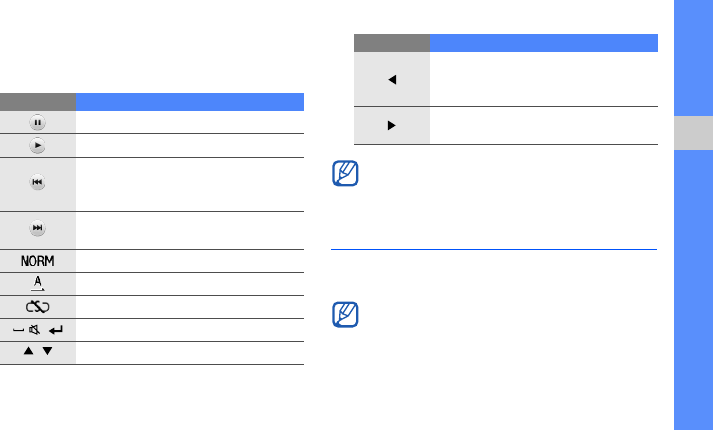Toggle the repeat loop icon
Image resolution: width=713 pixels, height=430 pixels.
37,306
